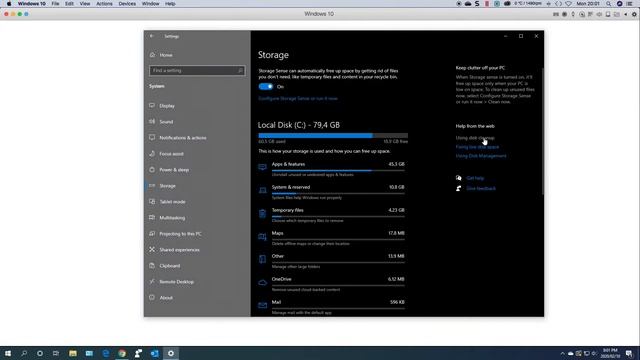Open Sound settings page
The width and height of the screenshot is (640, 360).
166,122
